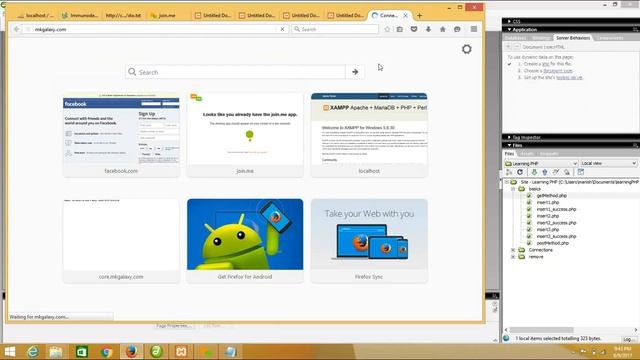Click into the new tab Search field
This screenshot has width=640, height=360.
click(236, 72)
